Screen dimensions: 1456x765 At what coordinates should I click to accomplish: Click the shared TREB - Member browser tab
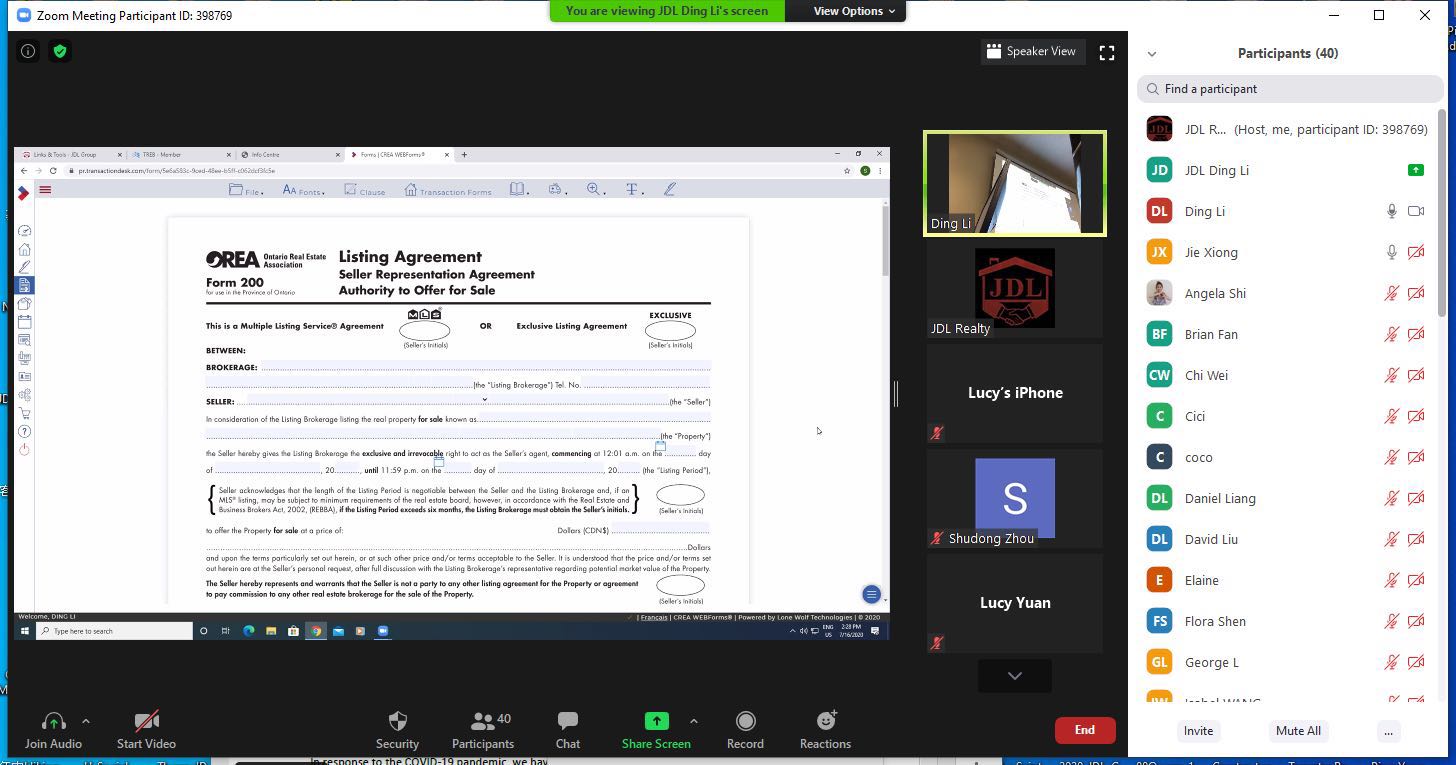coord(179,155)
